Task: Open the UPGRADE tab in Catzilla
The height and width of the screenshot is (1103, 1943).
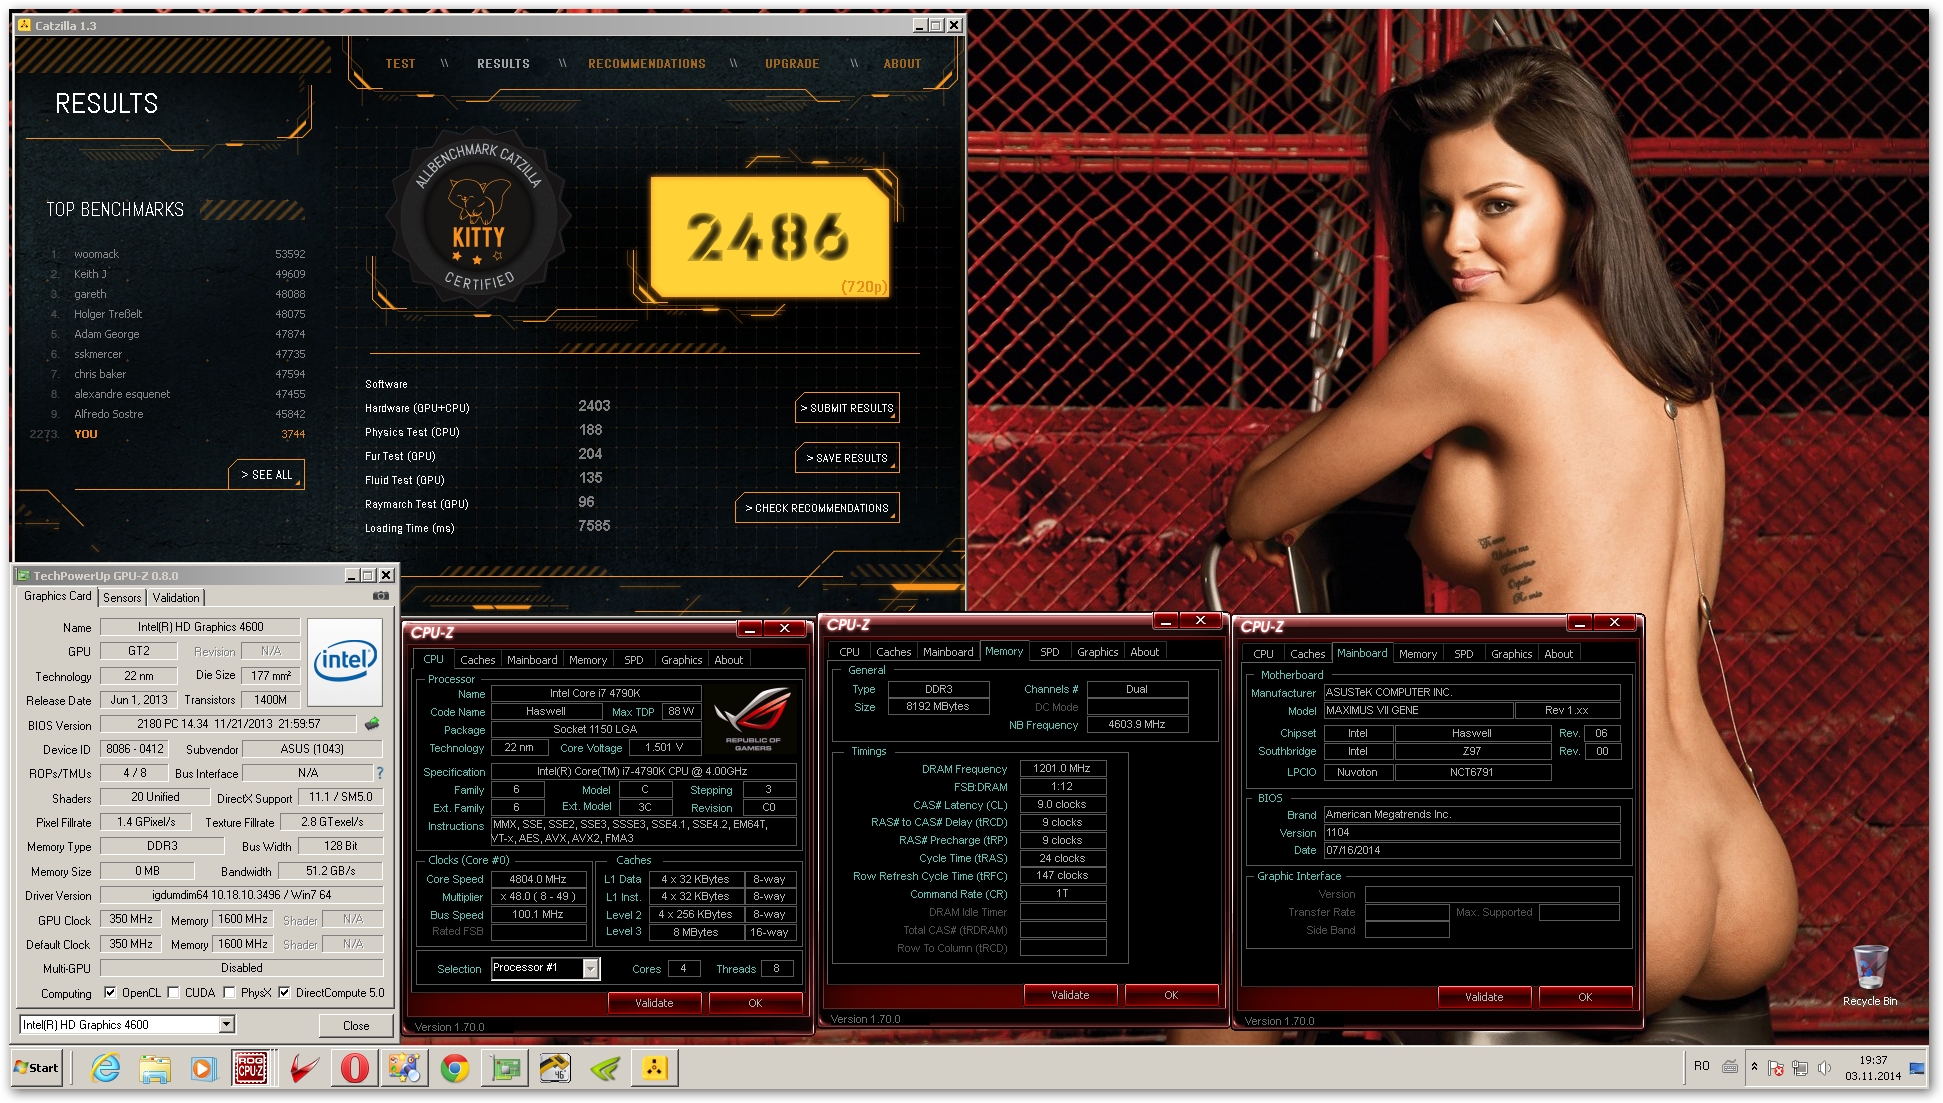Action: coord(792,64)
